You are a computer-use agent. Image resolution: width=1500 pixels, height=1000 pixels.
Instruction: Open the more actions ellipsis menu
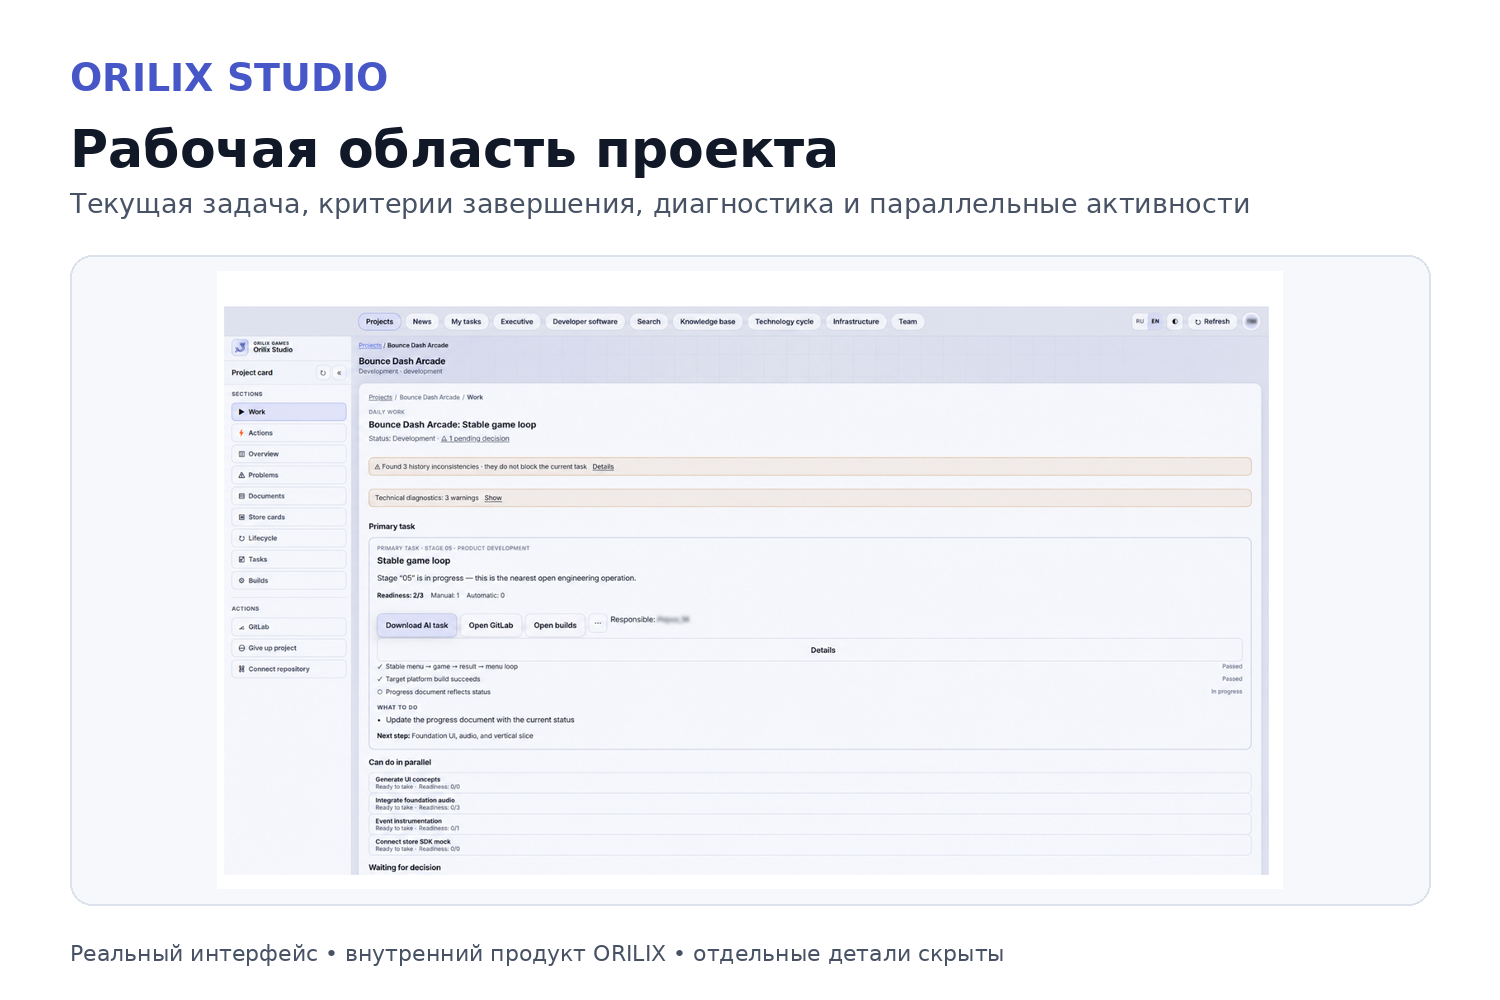(598, 623)
